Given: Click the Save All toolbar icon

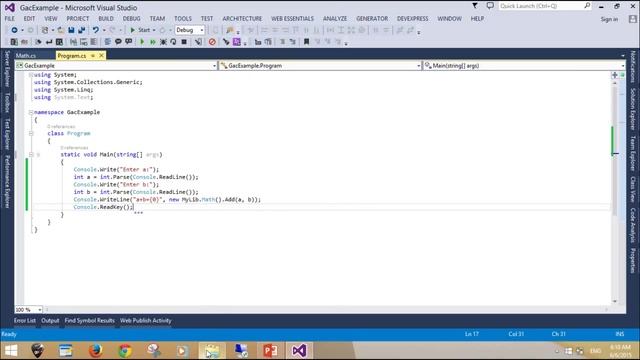Looking at the screenshot, I should click(82, 30).
